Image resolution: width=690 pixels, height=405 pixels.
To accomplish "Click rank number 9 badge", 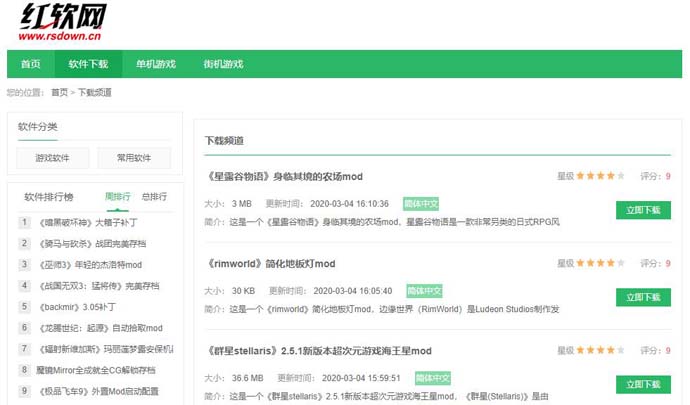I will (24, 390).
